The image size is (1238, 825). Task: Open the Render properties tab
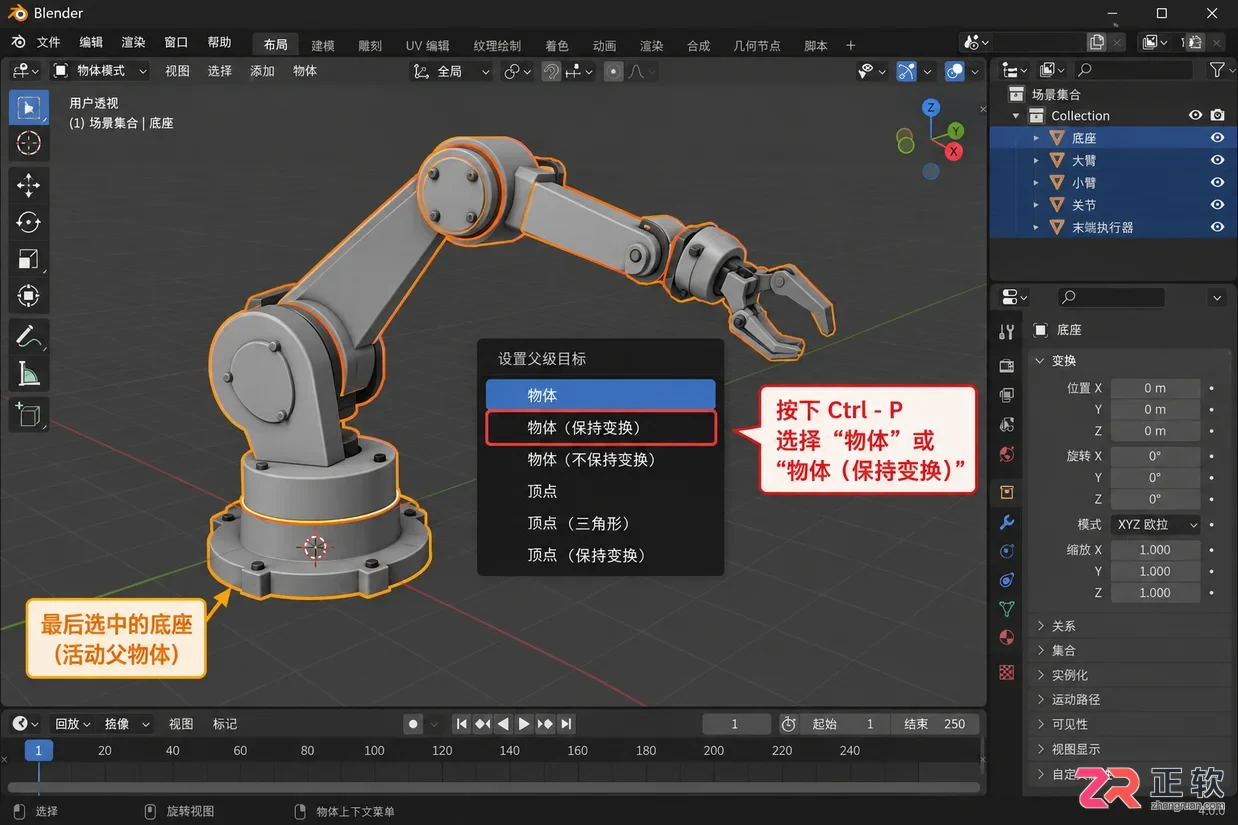click(1007, 366)
